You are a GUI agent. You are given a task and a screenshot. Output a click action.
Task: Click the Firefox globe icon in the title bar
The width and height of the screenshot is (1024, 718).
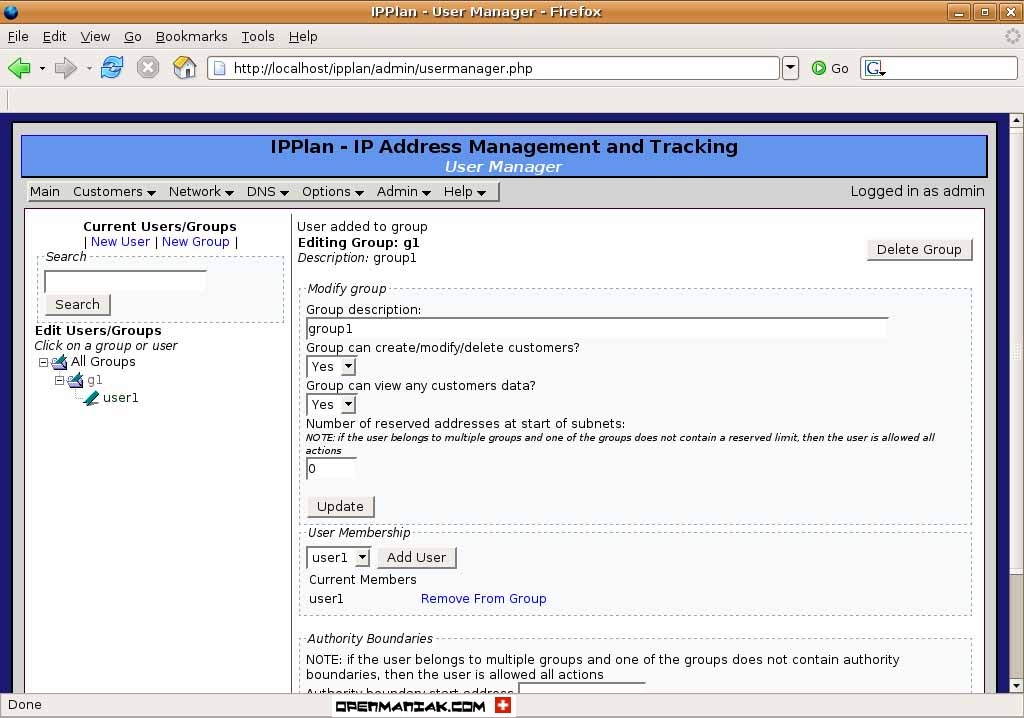(x=11, y=12)
